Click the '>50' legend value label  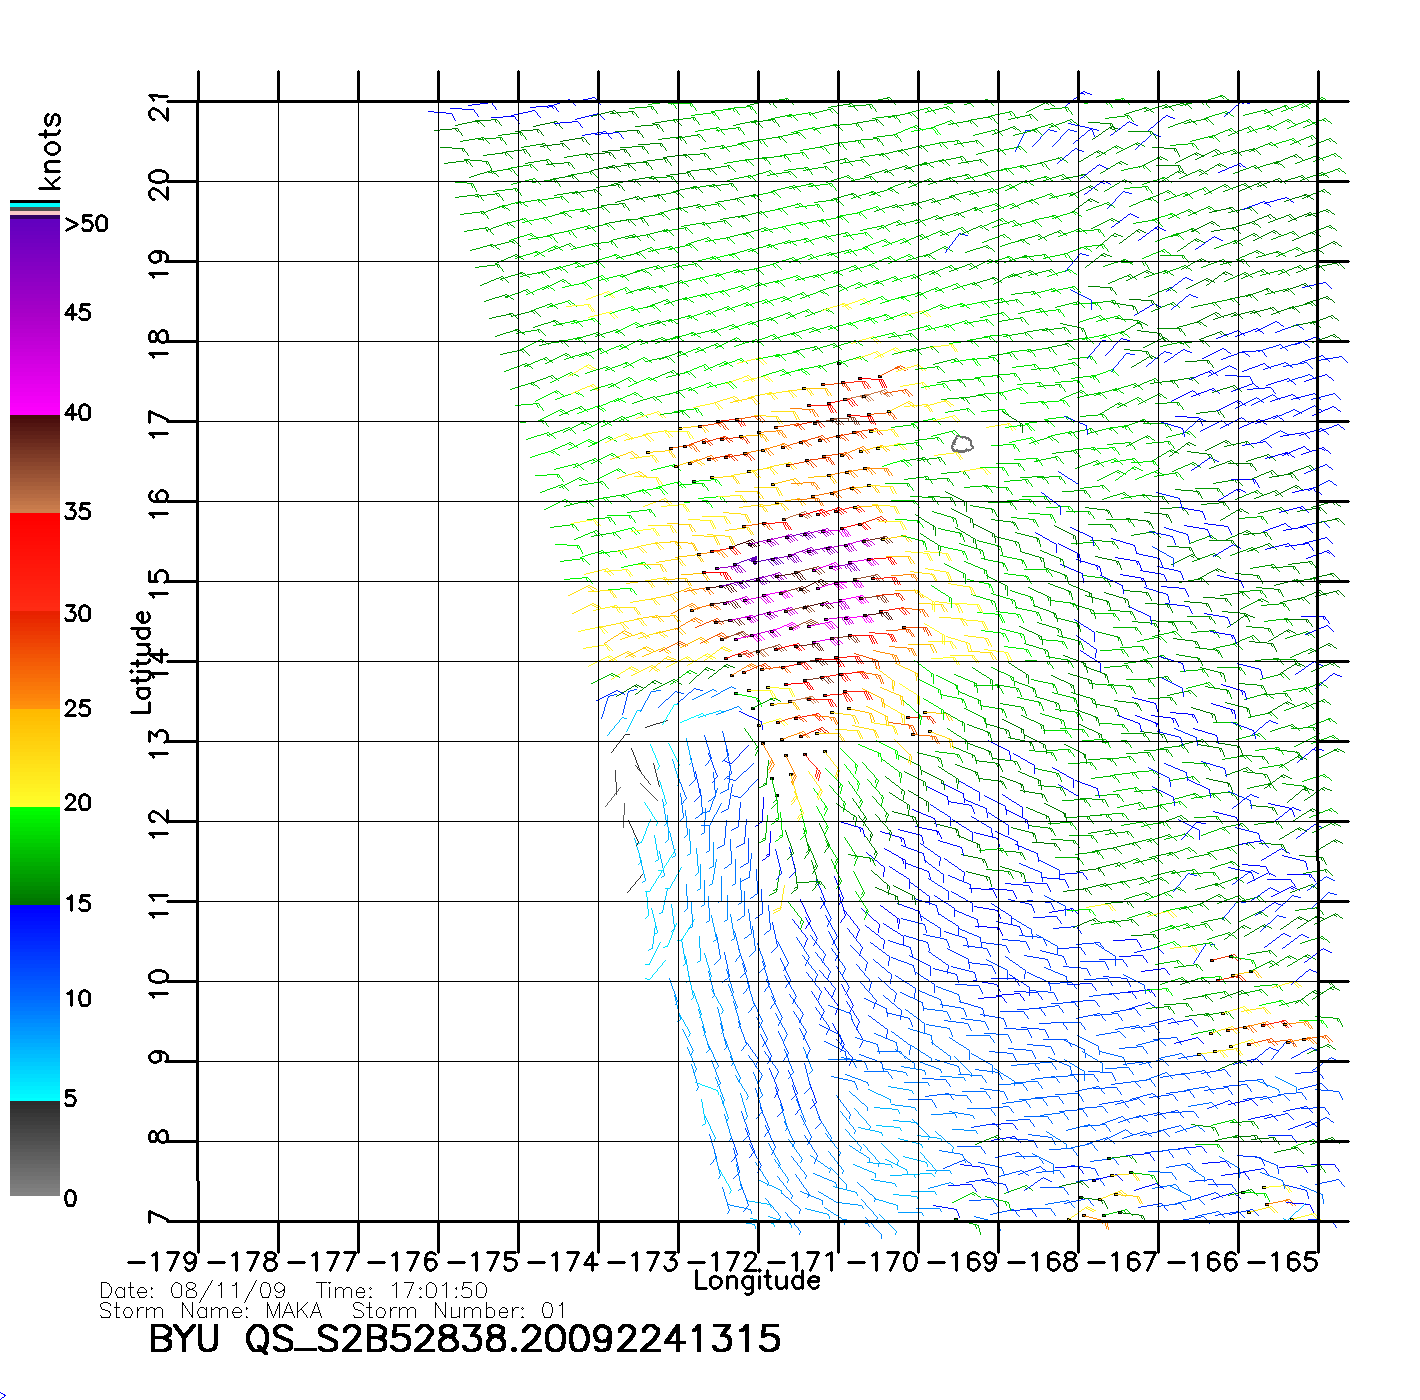[86, 224]
